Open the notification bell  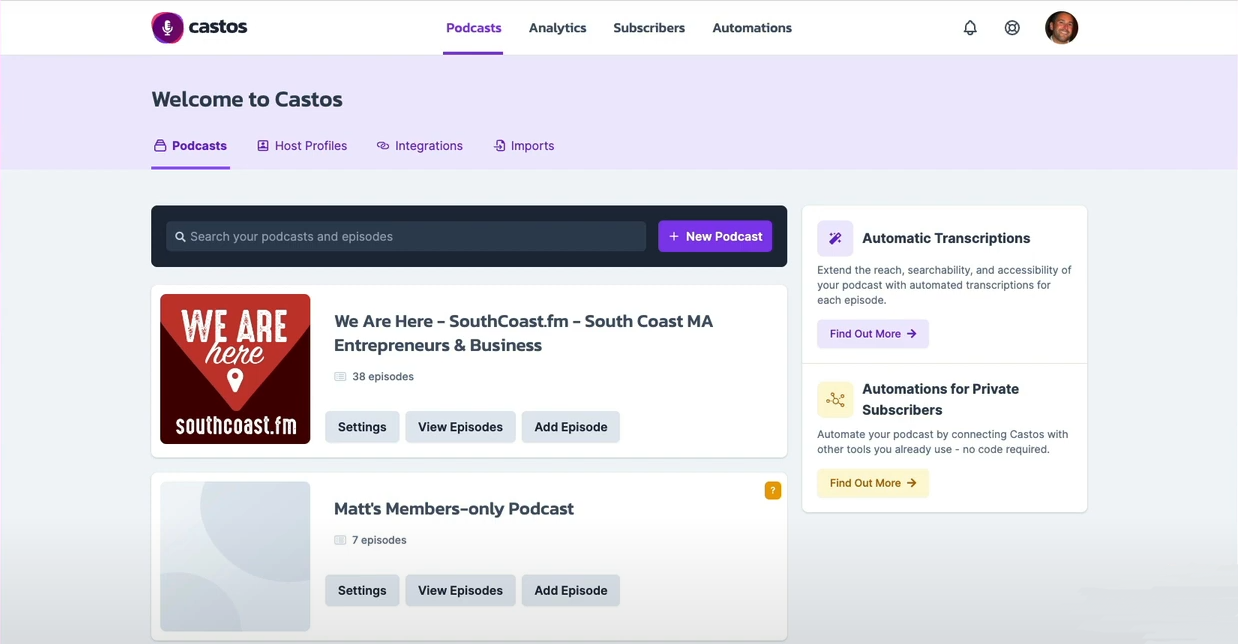tap(969, 27)
